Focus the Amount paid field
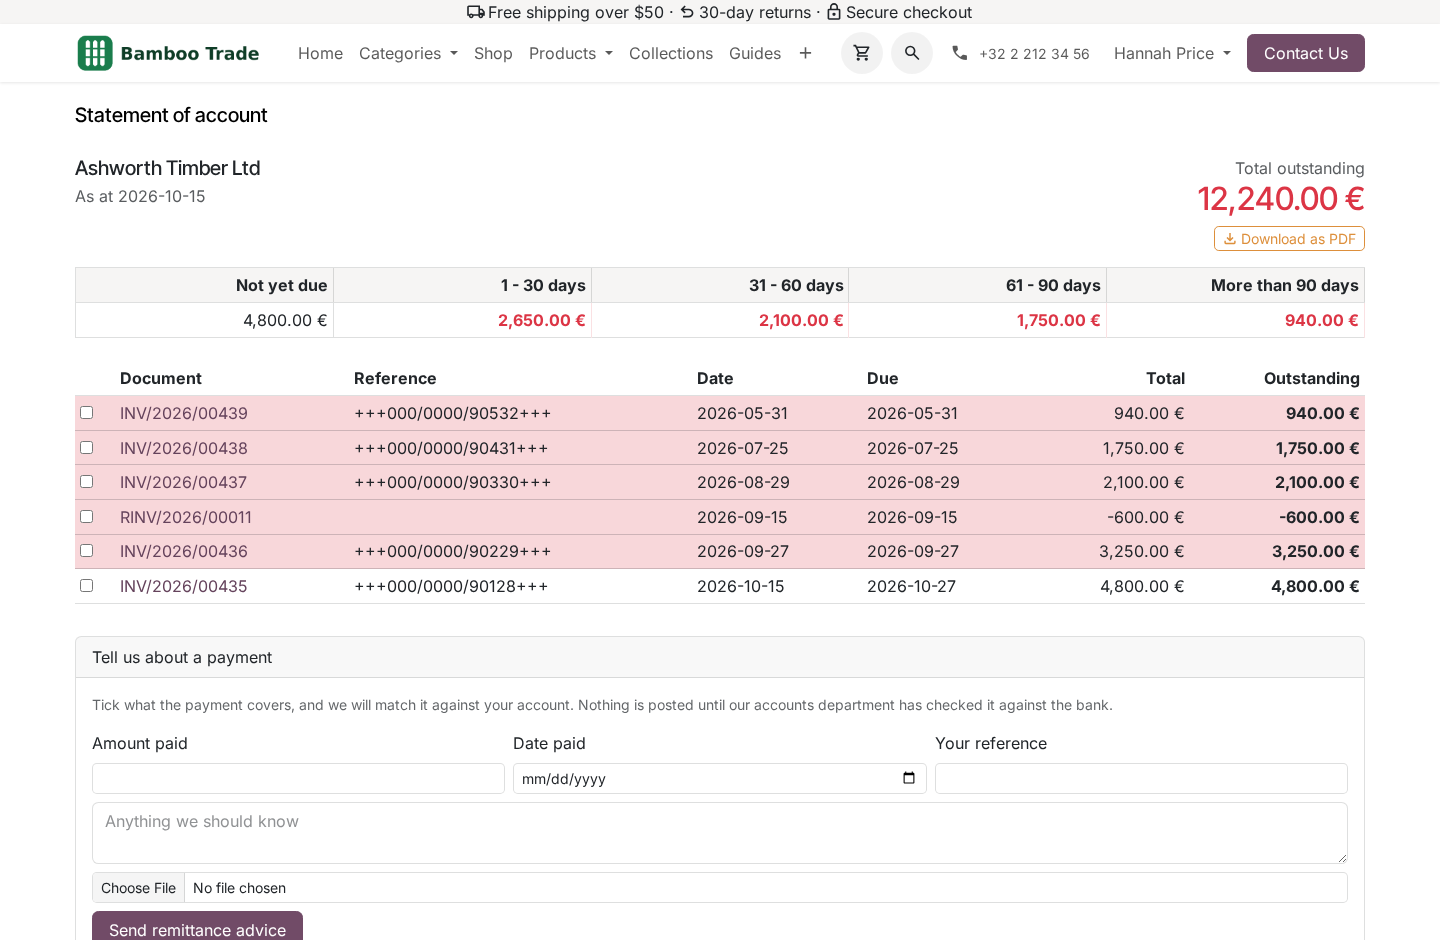Image resolution: width=1440 pixels, height=940 pixels. coord(298,778)
